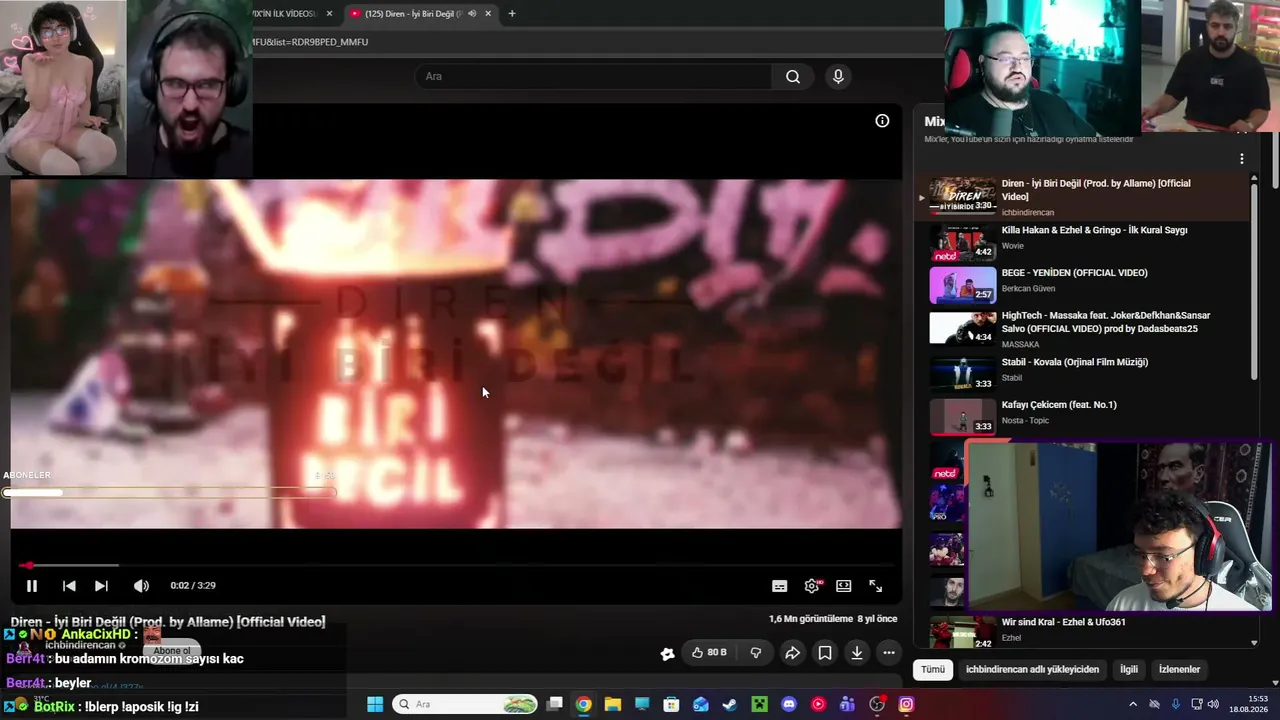Click the BEGE uploader name 'Berkcan Güven'
Viewport: 1280px width, 720px height.
[1028, 289]
